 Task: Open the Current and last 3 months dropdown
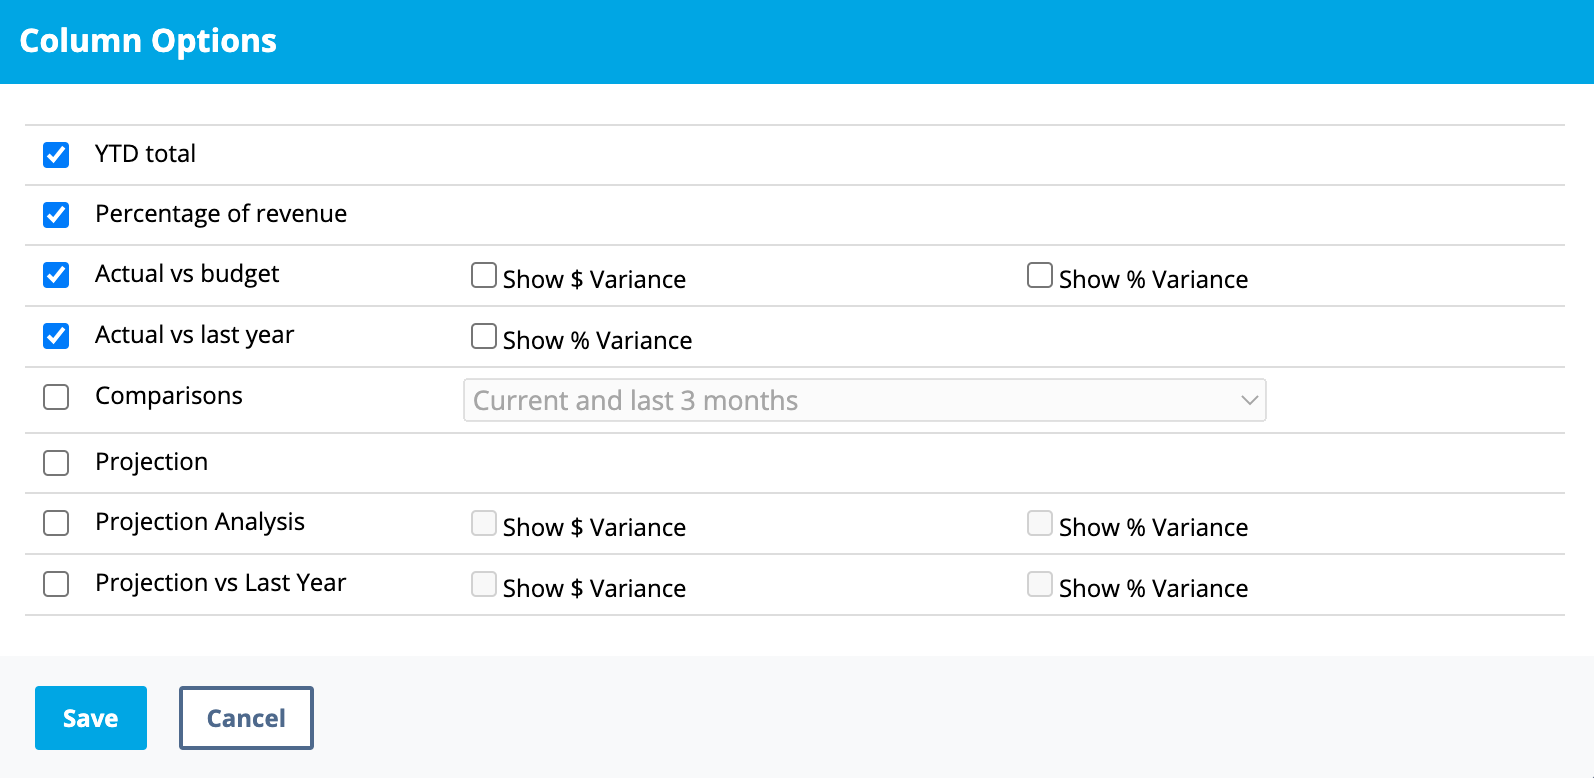pos(864,400)
